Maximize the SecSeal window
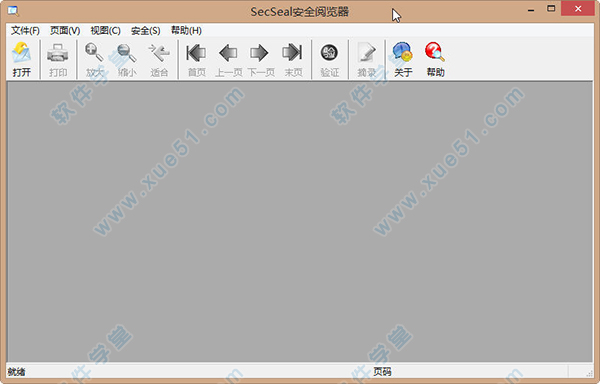The width and height of the screenshot is (600, 384). click(551, 8)
